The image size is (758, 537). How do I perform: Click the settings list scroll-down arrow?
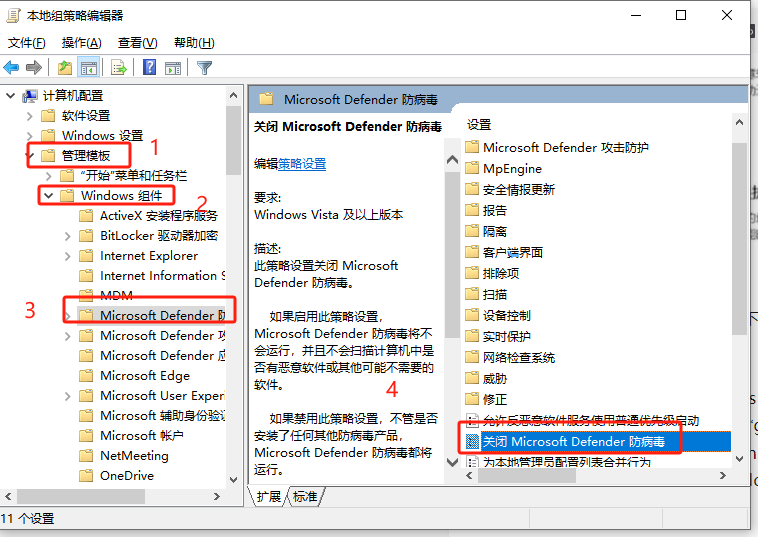(739, 459)
